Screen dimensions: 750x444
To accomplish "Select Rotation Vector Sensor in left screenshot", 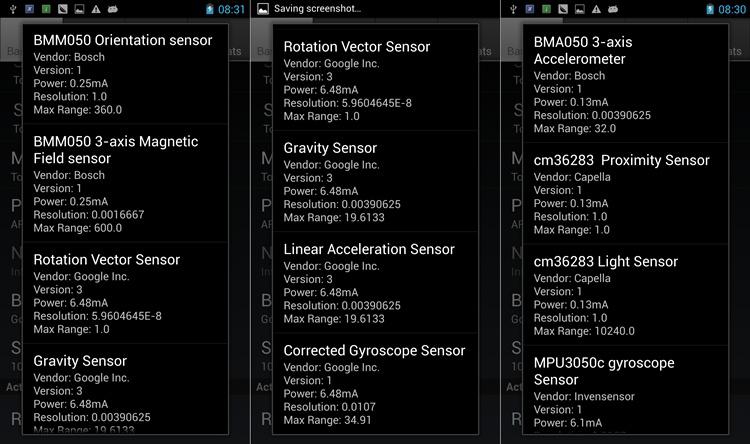I will pyautogui.click(x=107, y=259).
